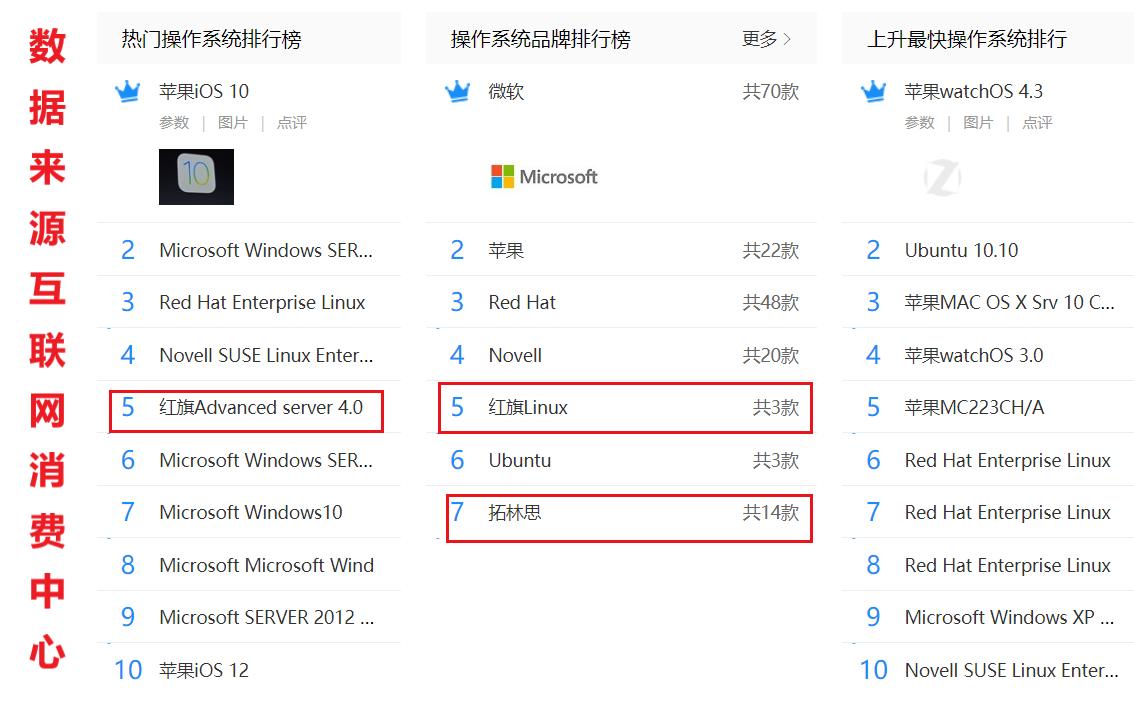Image resolution: width=1134 pixels, height=718 pixels.
Task: Click 共3款 count for 红旗Linux
Action: 776,408
